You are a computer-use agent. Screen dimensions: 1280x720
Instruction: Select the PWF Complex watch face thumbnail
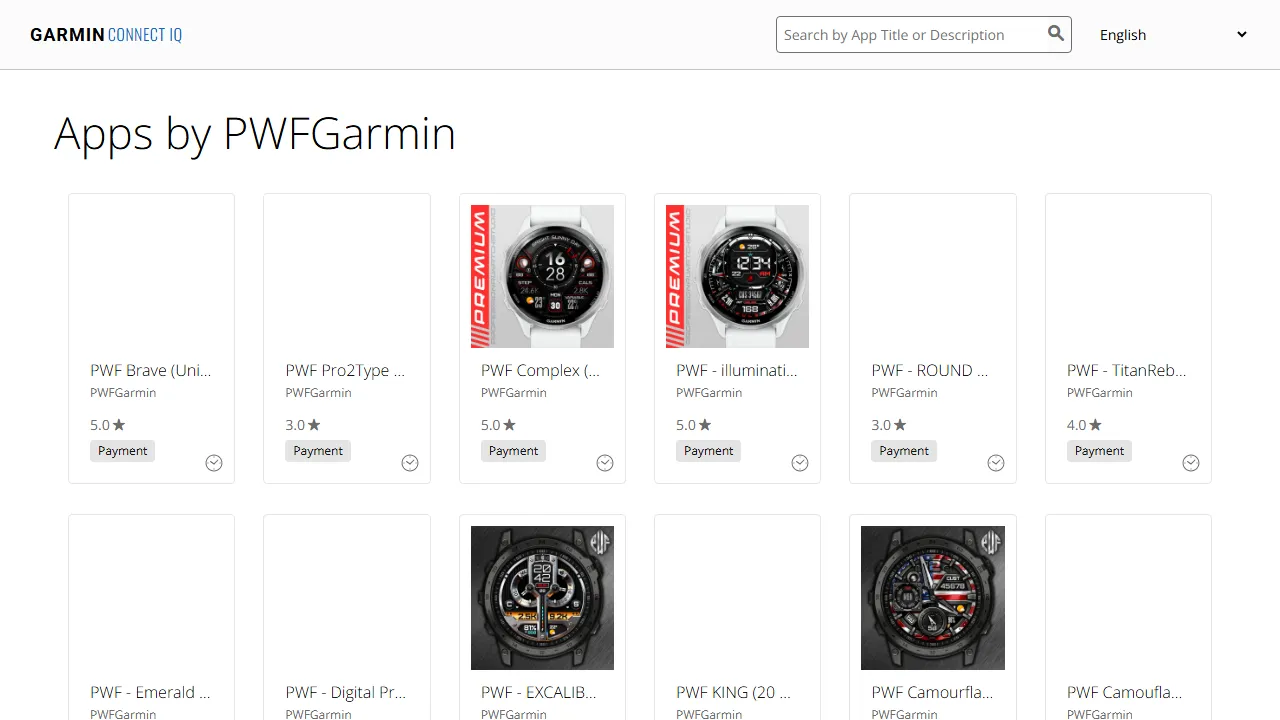coord(542,276)
